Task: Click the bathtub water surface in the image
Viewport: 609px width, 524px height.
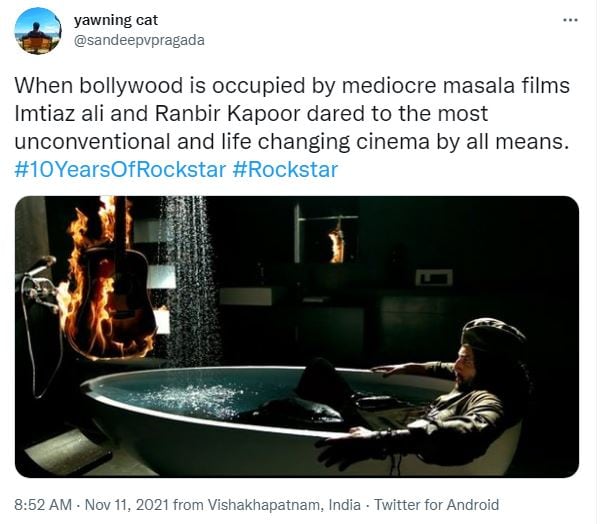Action: [194, 394]
